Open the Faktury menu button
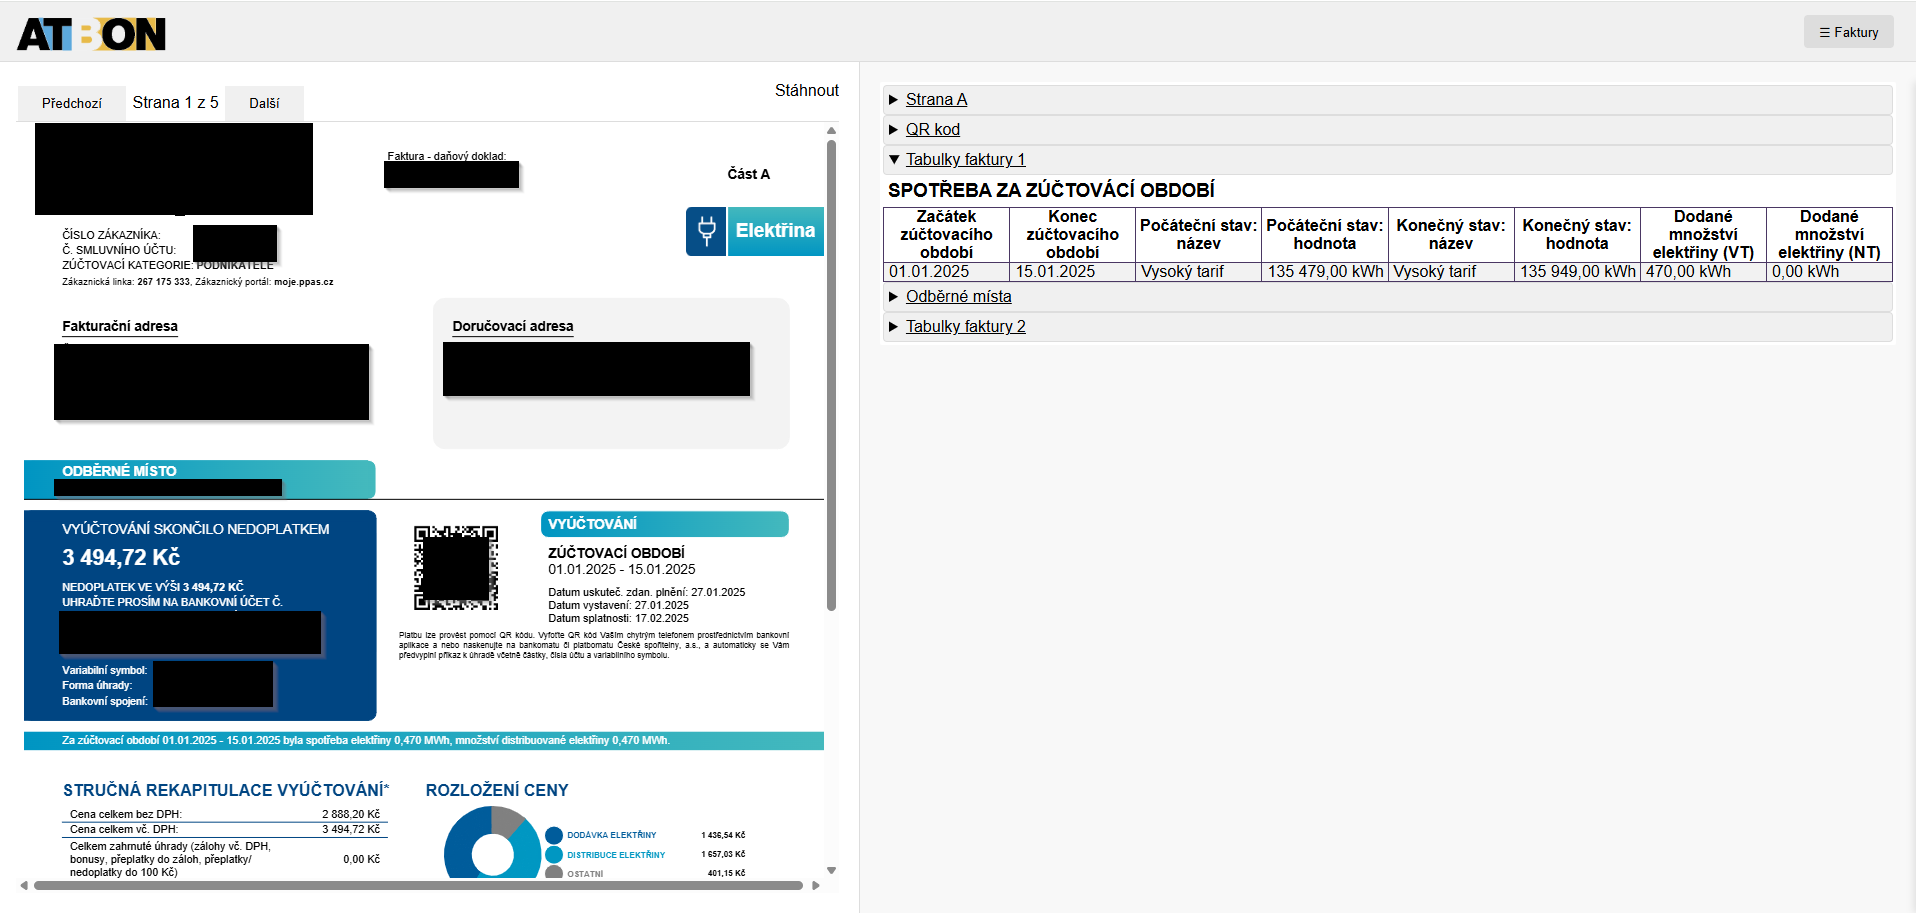Screen dimensions: 1916x913 coord(1848,32)
